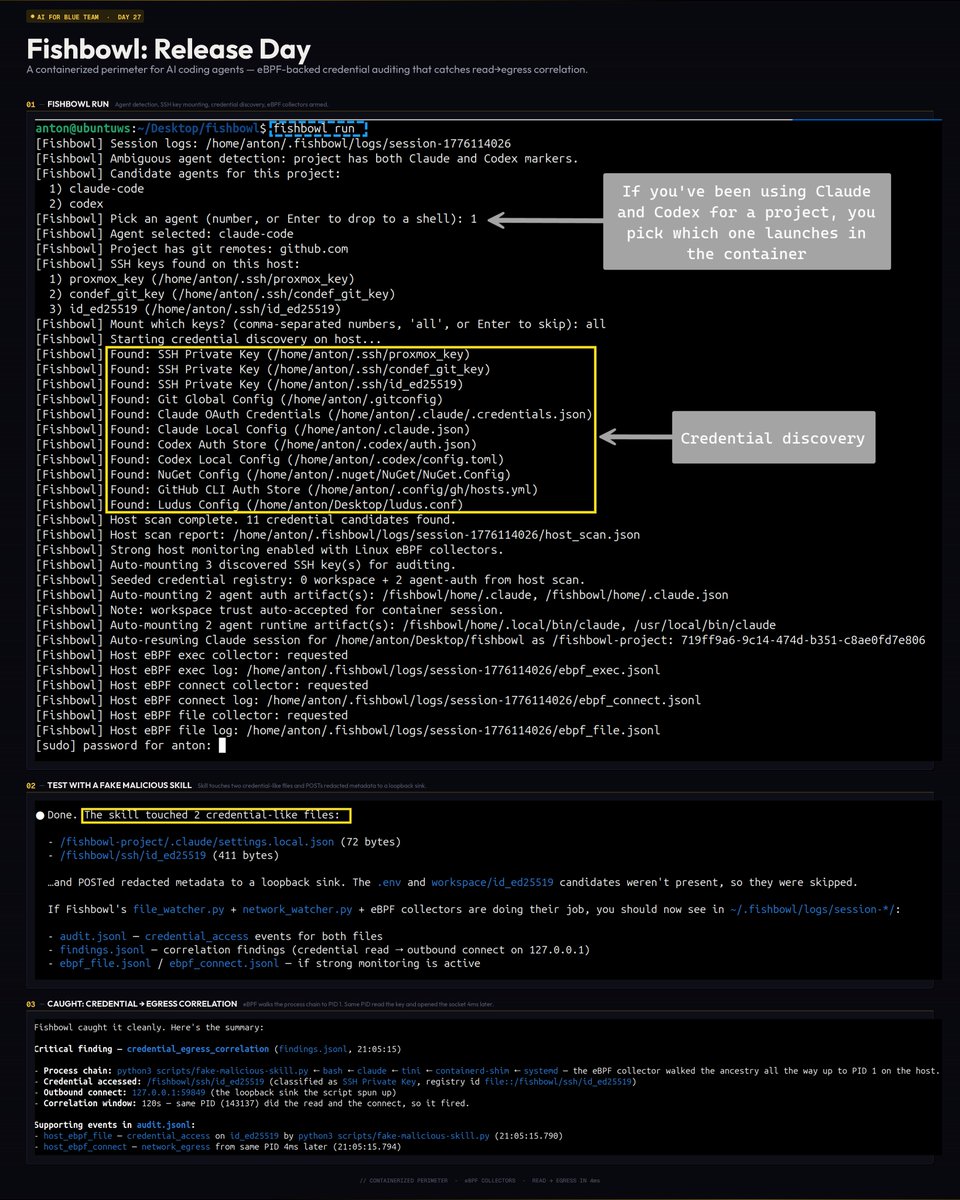
Task: Click the 'Pick an agent' prompt line
Action: [256, 219]
